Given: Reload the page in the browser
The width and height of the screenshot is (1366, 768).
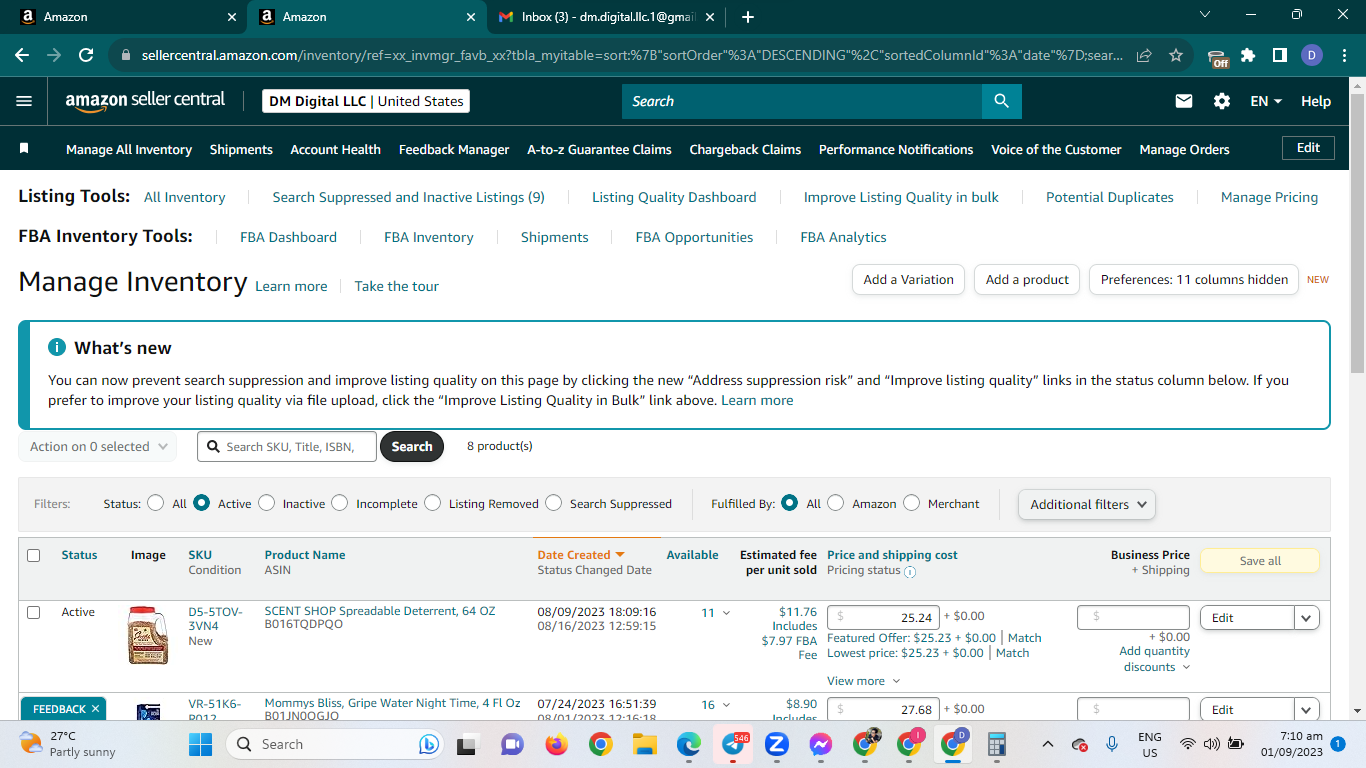Looking at the screenshot, I should pos(86,55).
